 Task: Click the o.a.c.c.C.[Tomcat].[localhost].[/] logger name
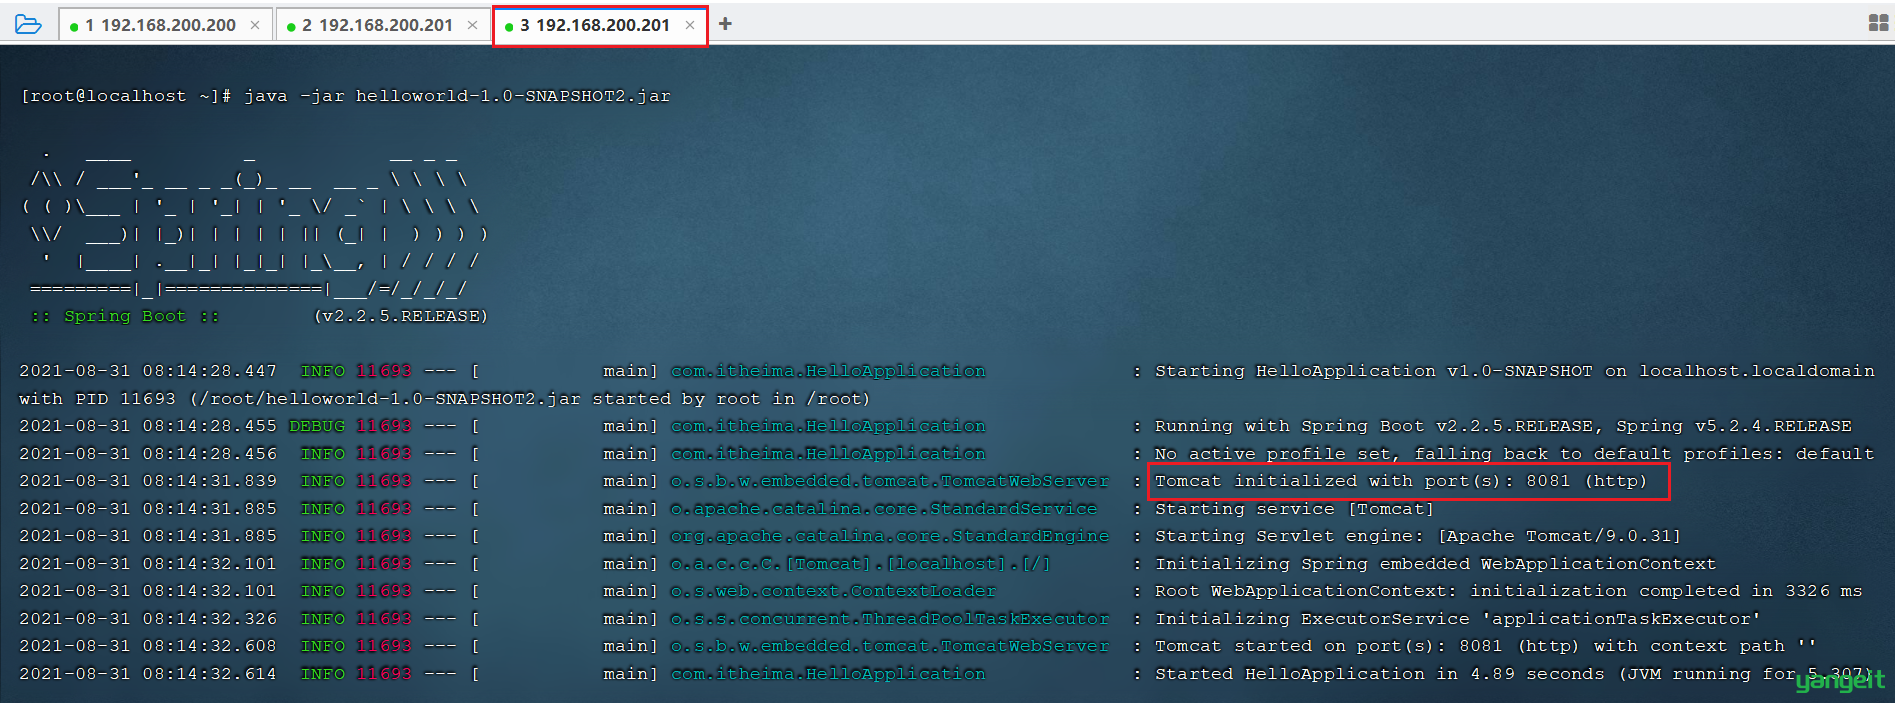pos(860,564)
